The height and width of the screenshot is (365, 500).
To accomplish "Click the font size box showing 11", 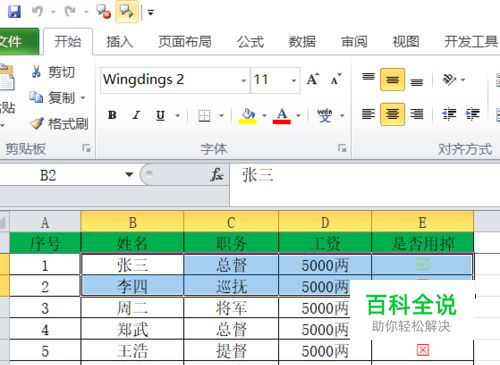I will [x=270, y=80].
